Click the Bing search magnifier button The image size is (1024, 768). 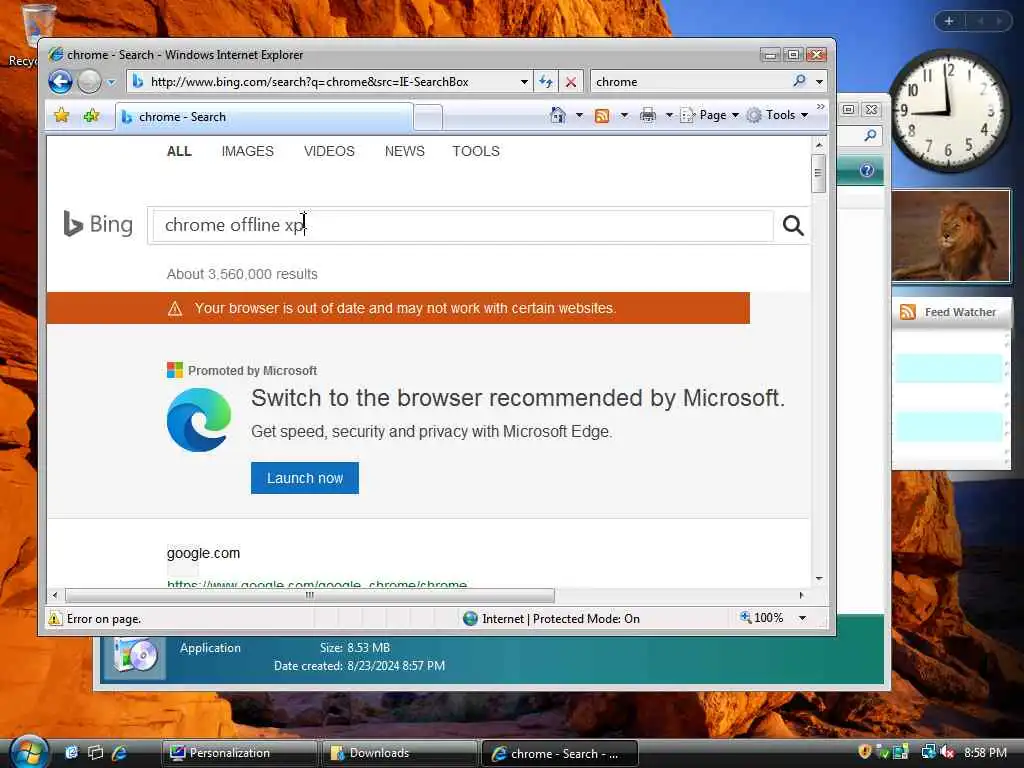[x=793, y=225]
